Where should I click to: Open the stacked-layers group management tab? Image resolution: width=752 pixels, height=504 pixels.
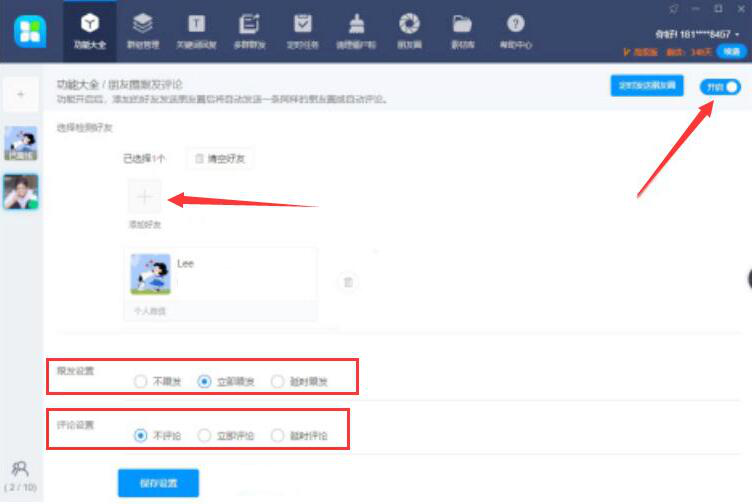pyautogui.click(x=143, y=32)
